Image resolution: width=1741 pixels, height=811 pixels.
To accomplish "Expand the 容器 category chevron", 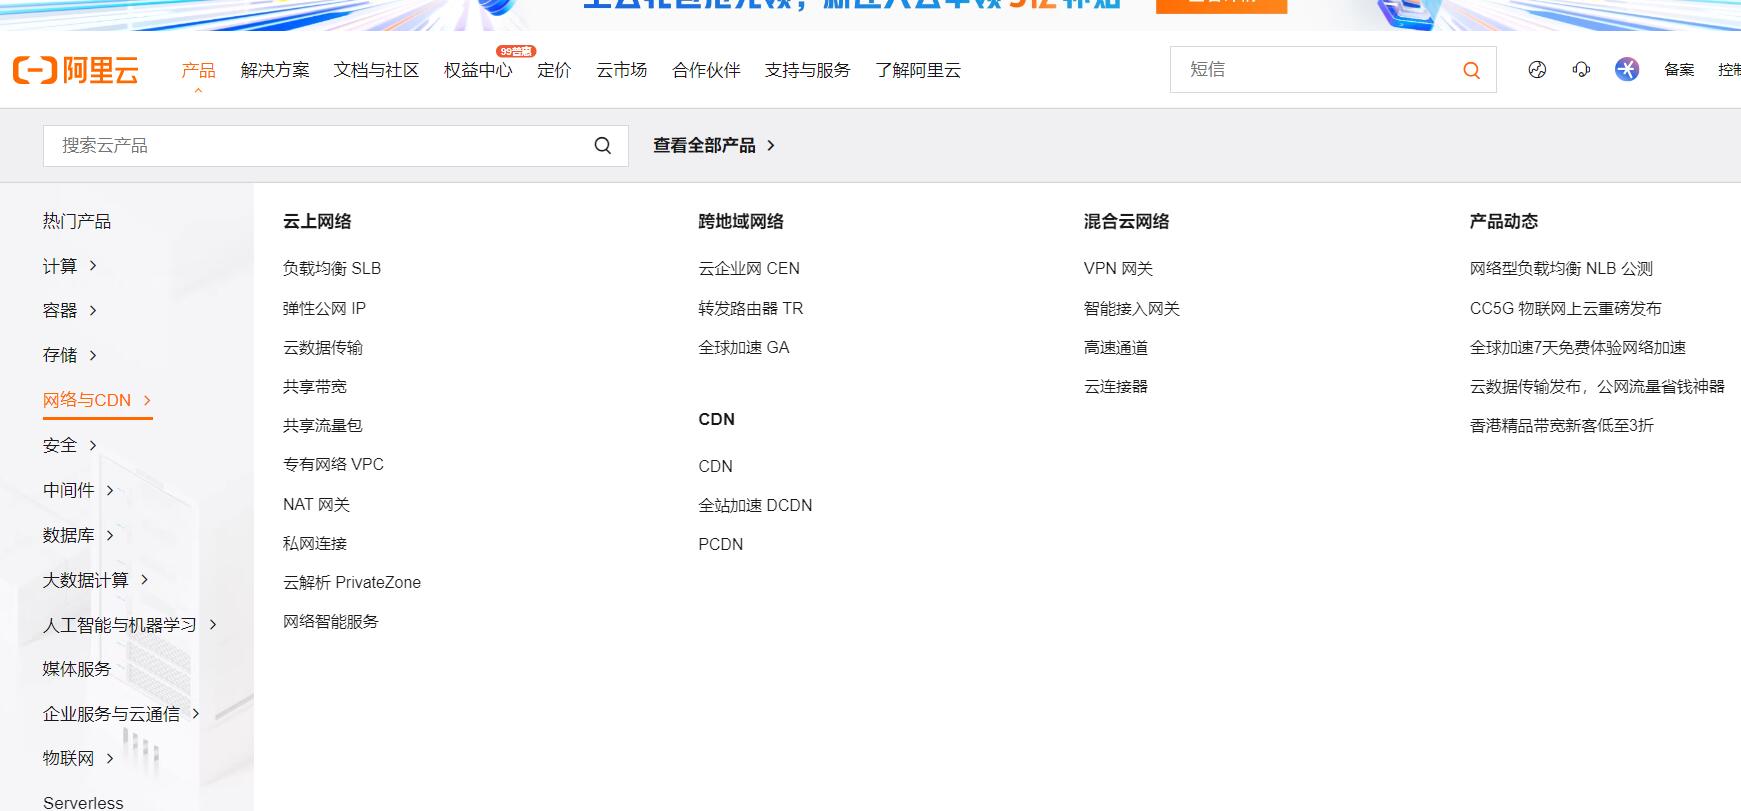I will (x=93, y=310).
